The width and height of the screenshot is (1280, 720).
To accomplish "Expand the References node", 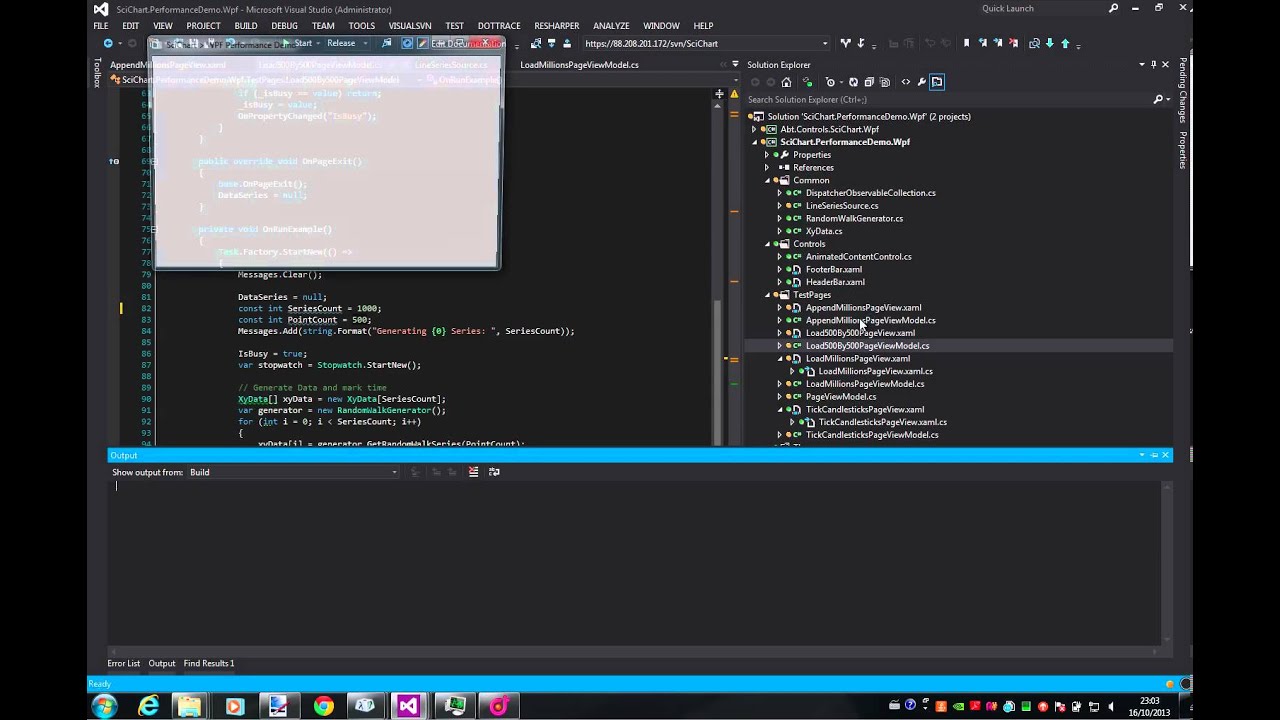I will 767,168.
